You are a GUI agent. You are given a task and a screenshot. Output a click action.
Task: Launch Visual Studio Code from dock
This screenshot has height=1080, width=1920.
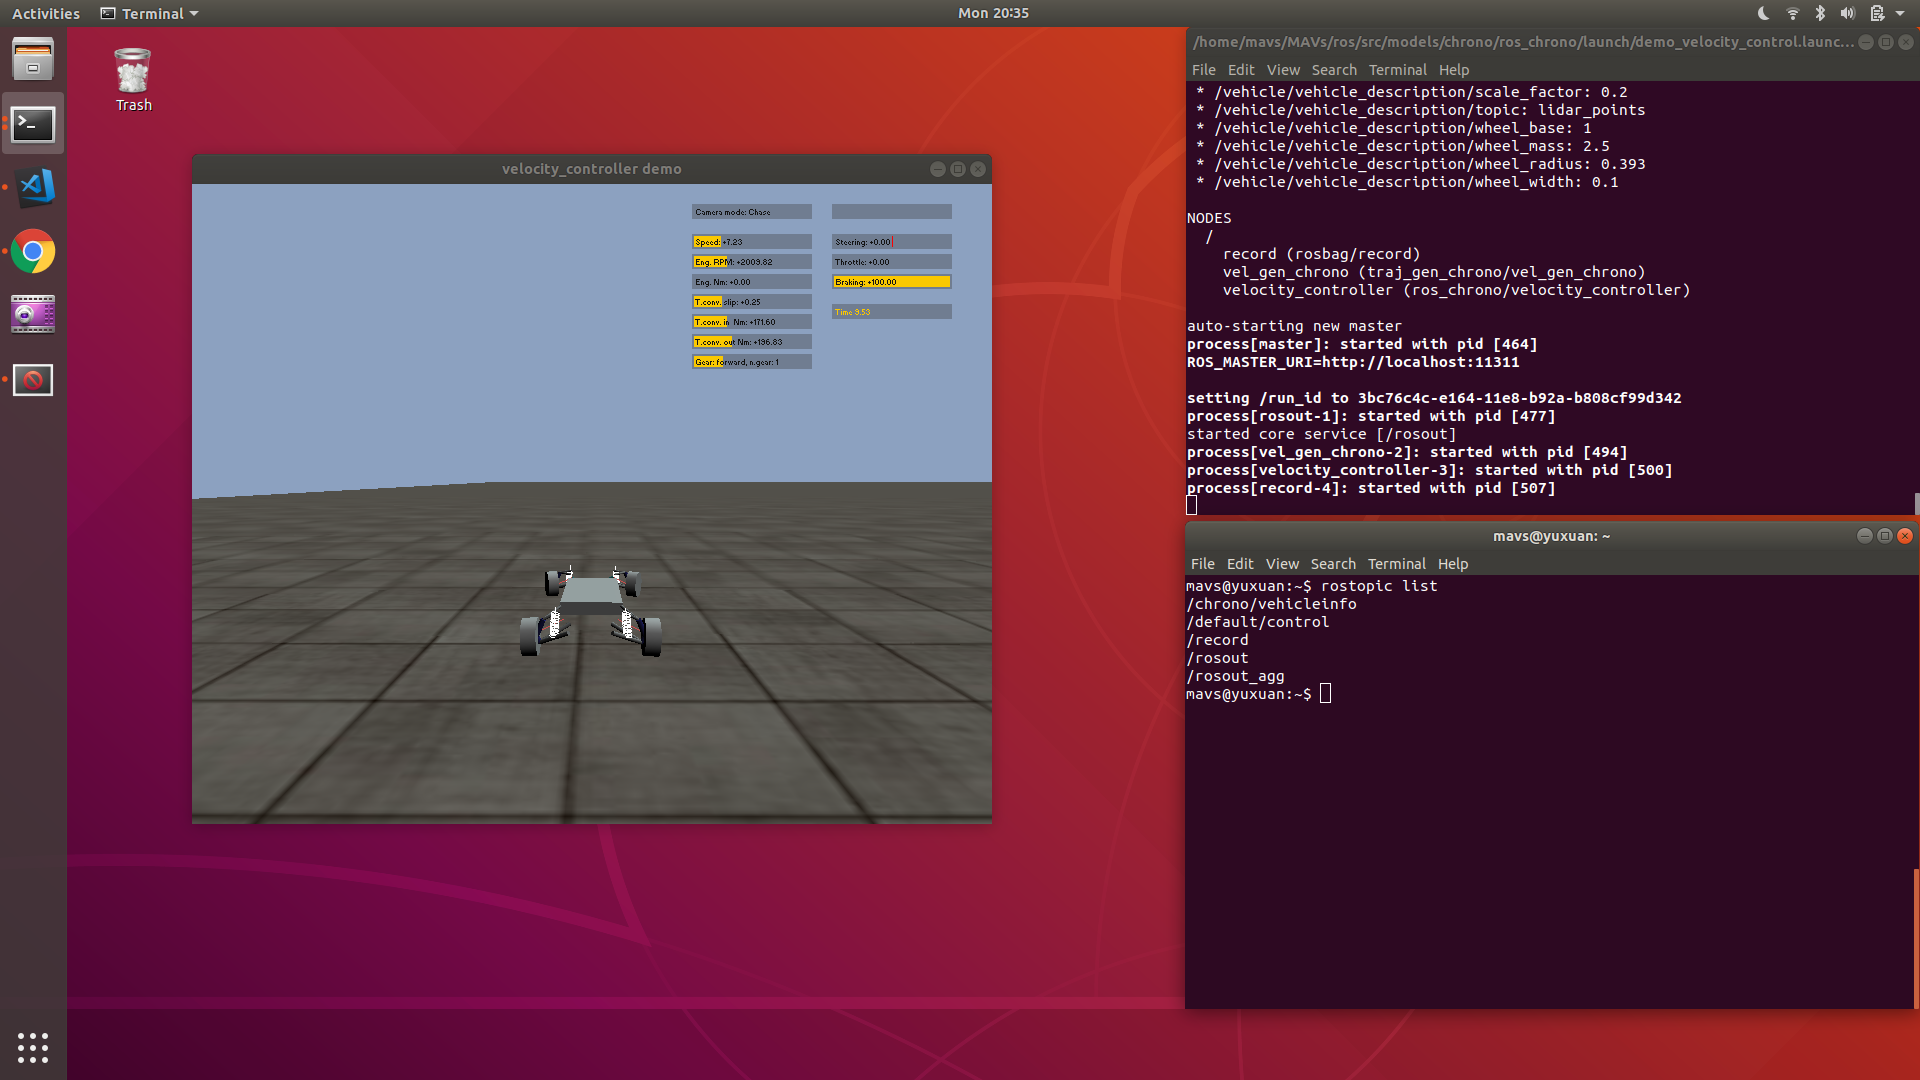tap(33, 188)
